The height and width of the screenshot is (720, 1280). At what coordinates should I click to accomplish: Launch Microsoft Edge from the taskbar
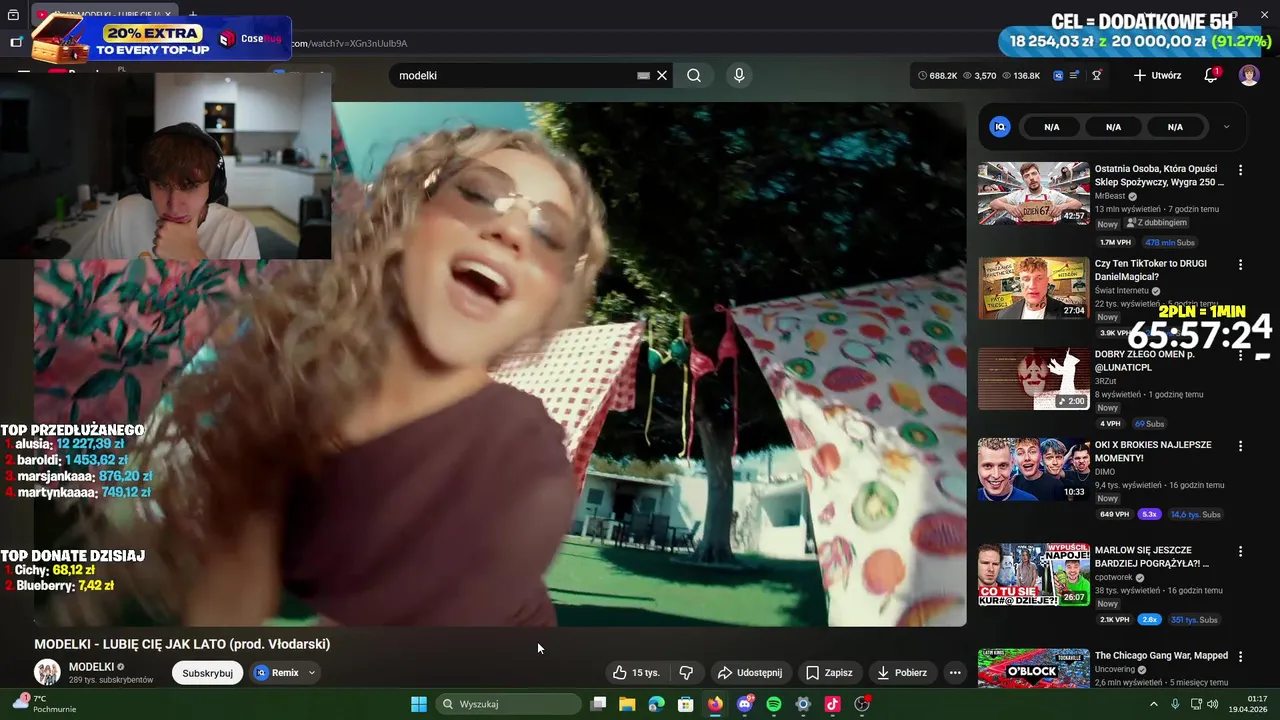click(656, 704)
